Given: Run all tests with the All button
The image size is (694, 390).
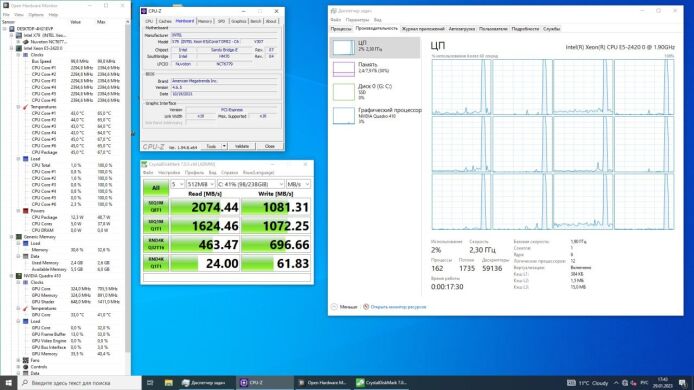Looking at the screenshot, I should 156,188.
